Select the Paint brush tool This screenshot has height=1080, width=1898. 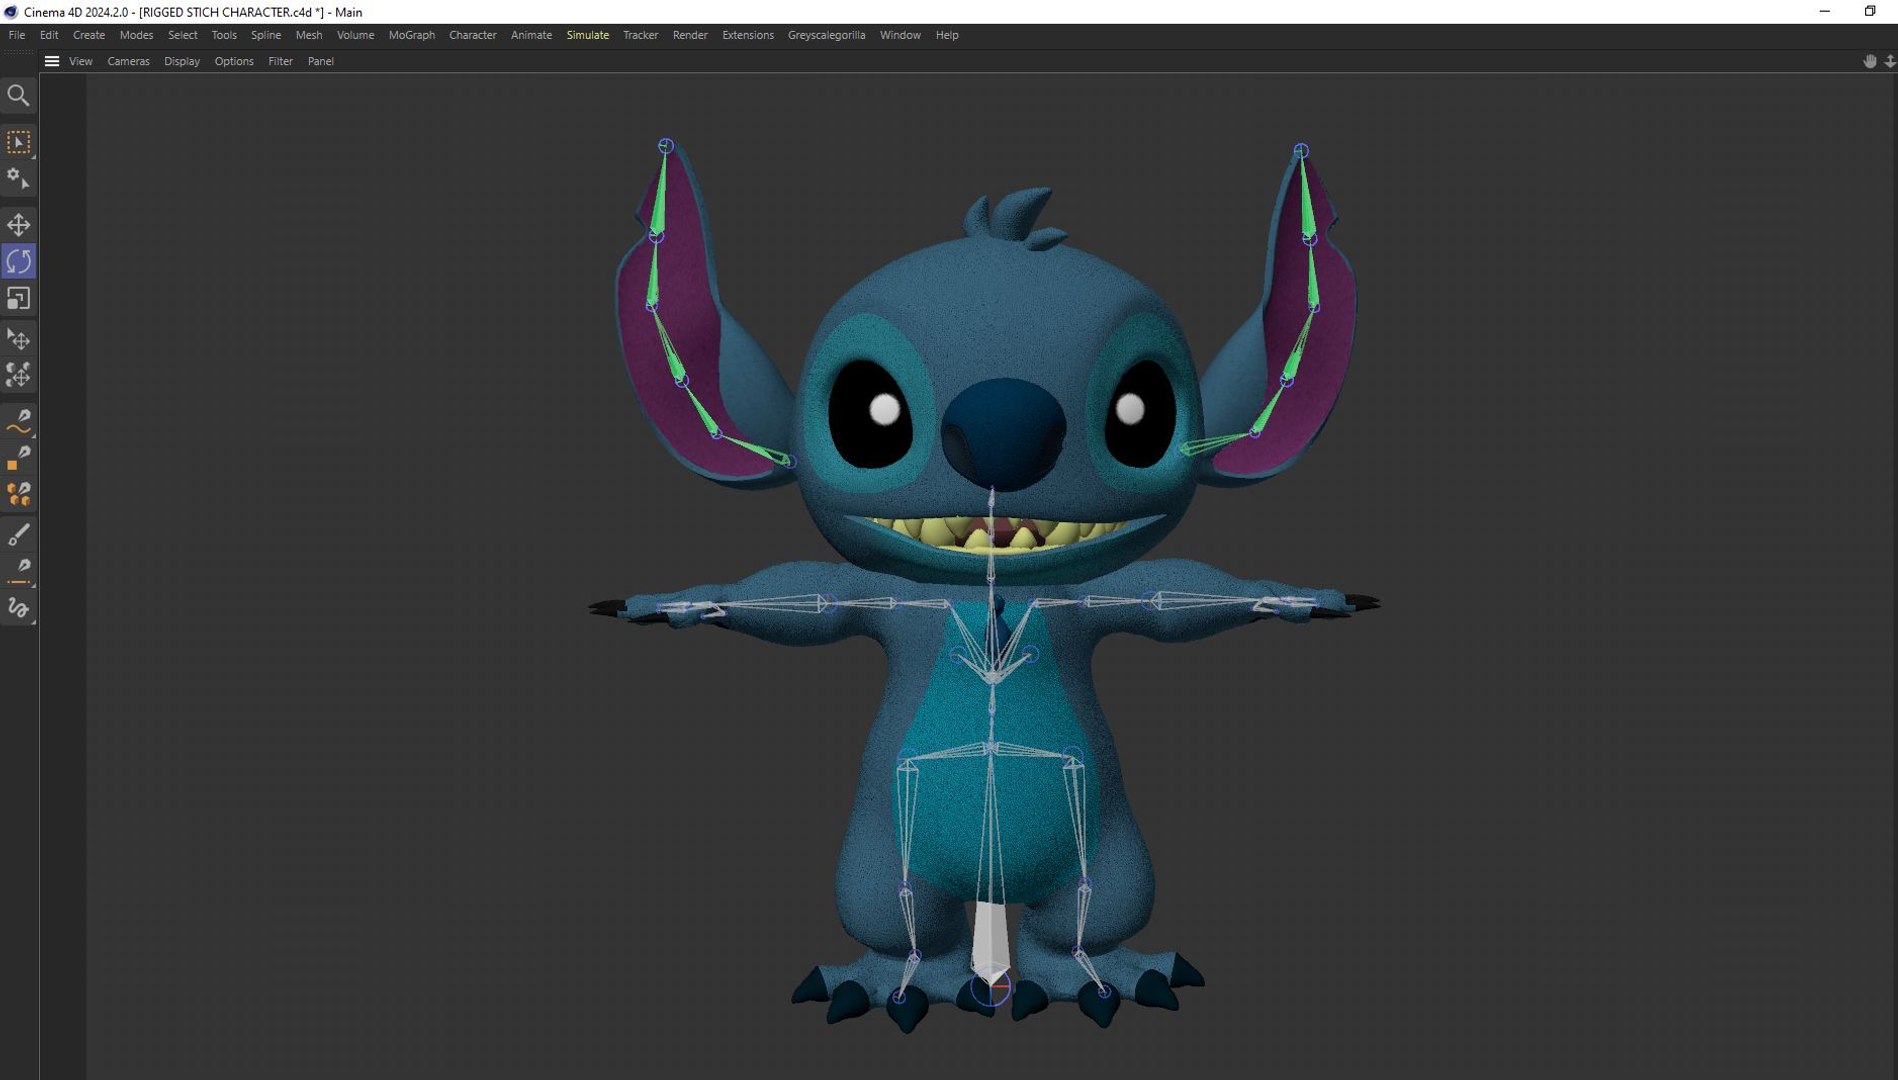[18, 534]
